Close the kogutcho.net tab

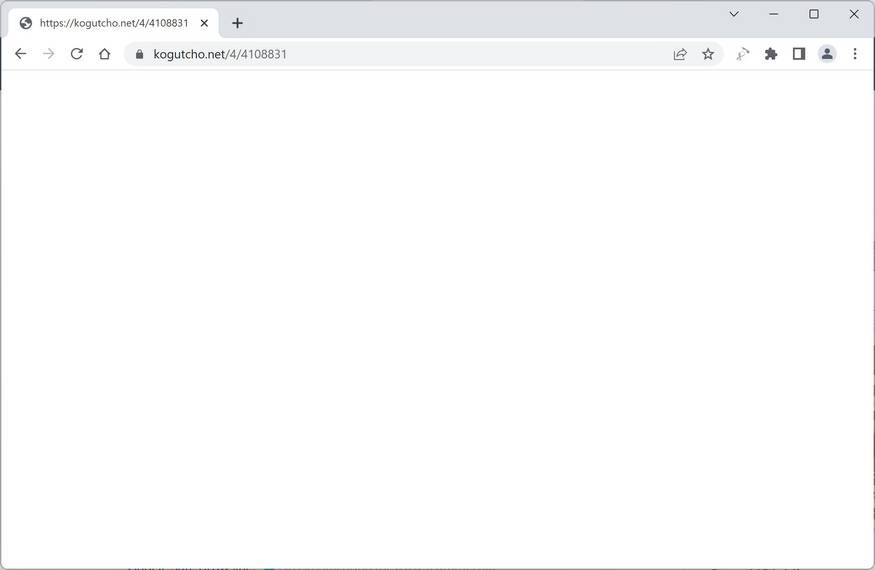[x=204, y=23]
